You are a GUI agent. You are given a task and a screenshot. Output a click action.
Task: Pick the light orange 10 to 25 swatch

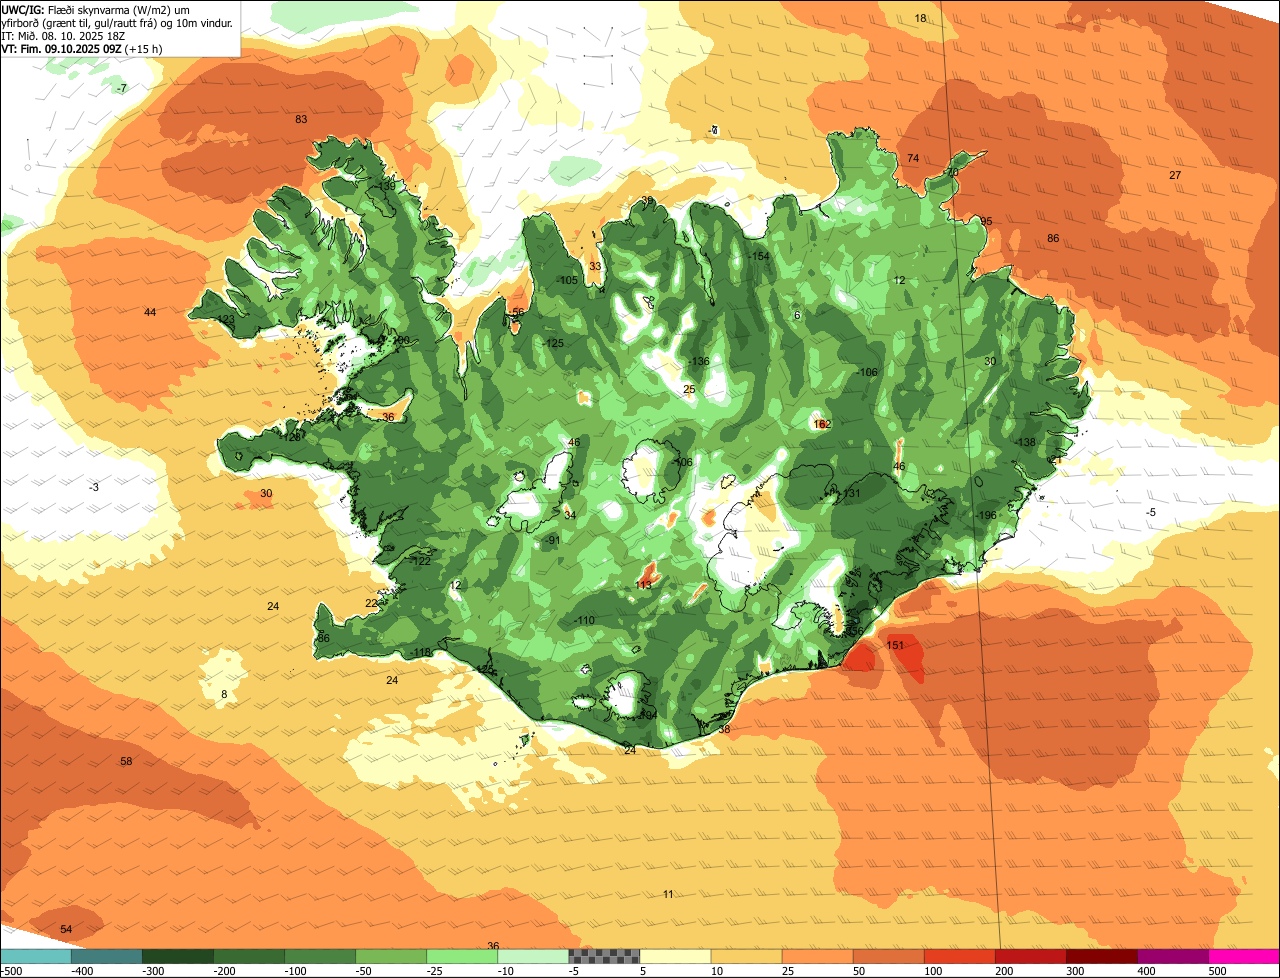746,956
